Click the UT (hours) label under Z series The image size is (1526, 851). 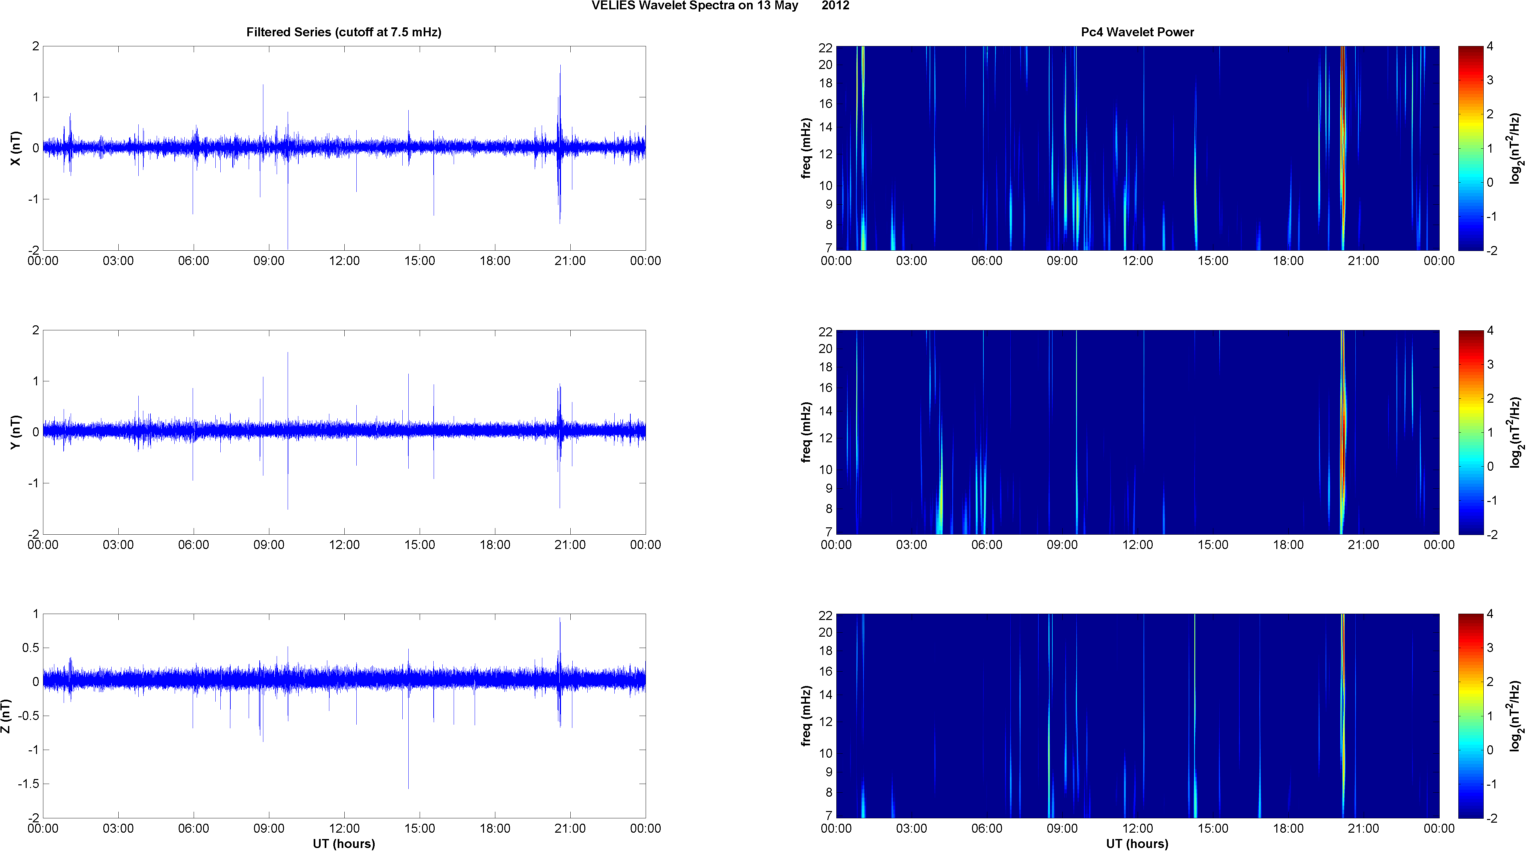[343, 844]
